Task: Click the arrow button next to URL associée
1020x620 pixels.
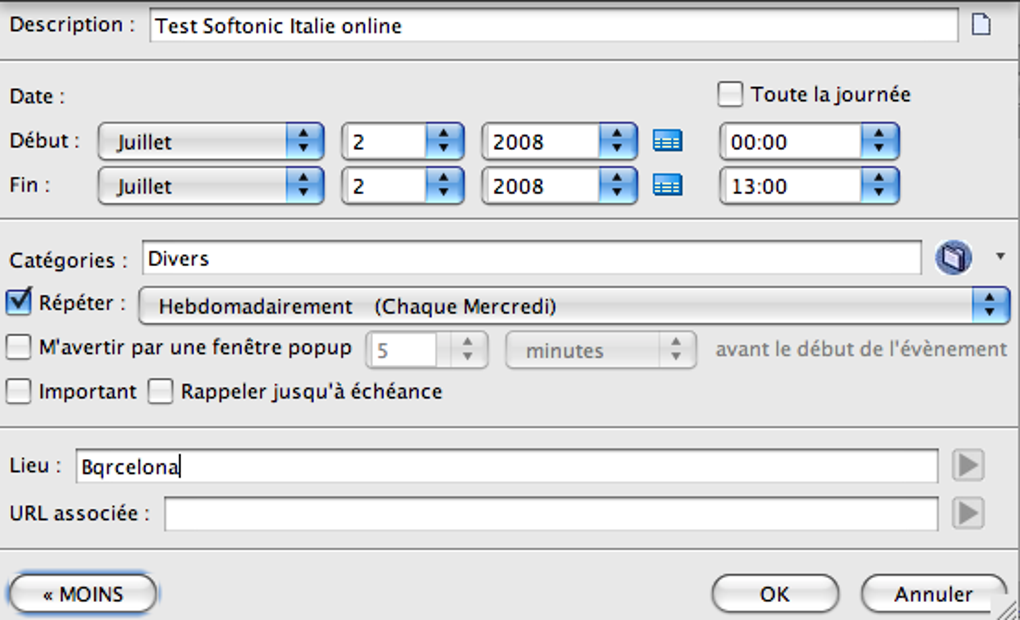Action: coord(968,513)
